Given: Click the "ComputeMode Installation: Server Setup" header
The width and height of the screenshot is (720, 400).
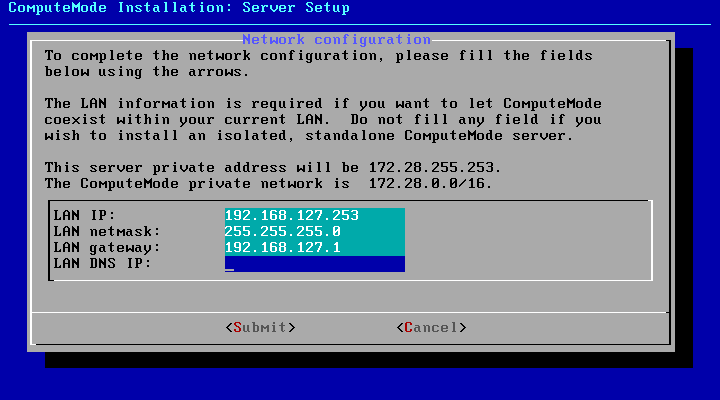Looking at the screenshot, I should click(179, 8).
